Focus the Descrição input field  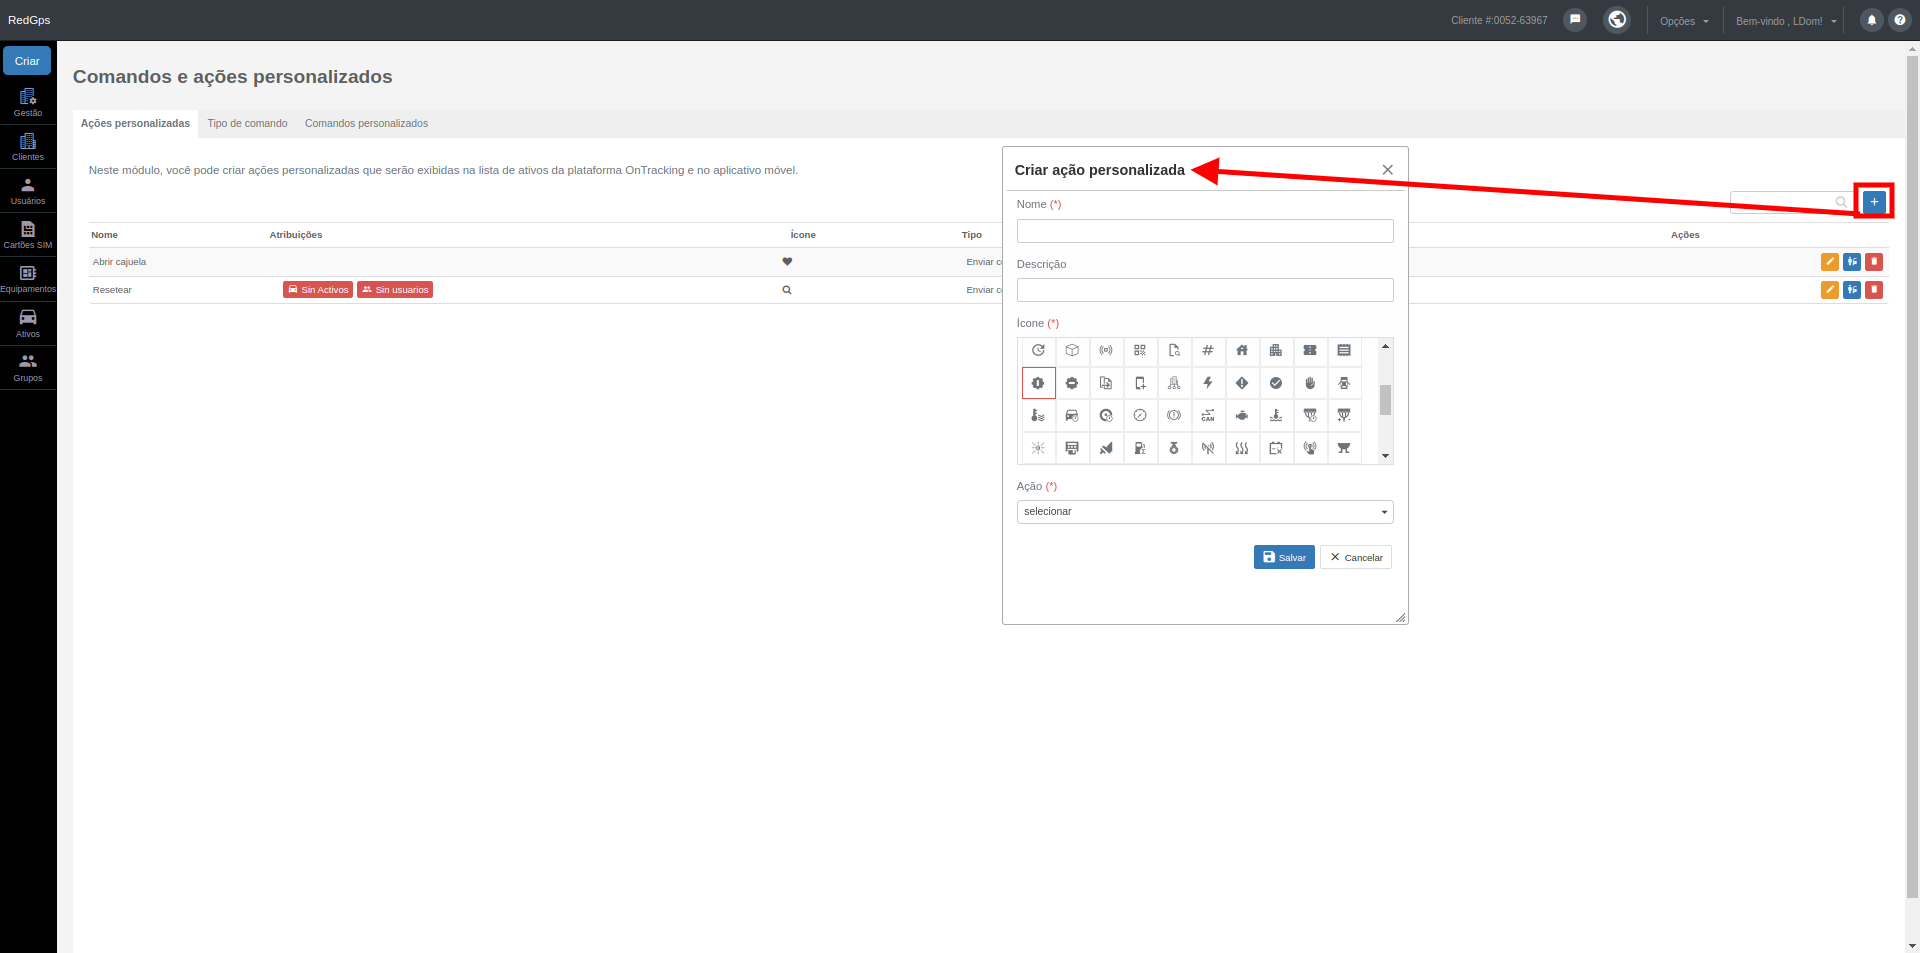click(x=1205, y=290)
